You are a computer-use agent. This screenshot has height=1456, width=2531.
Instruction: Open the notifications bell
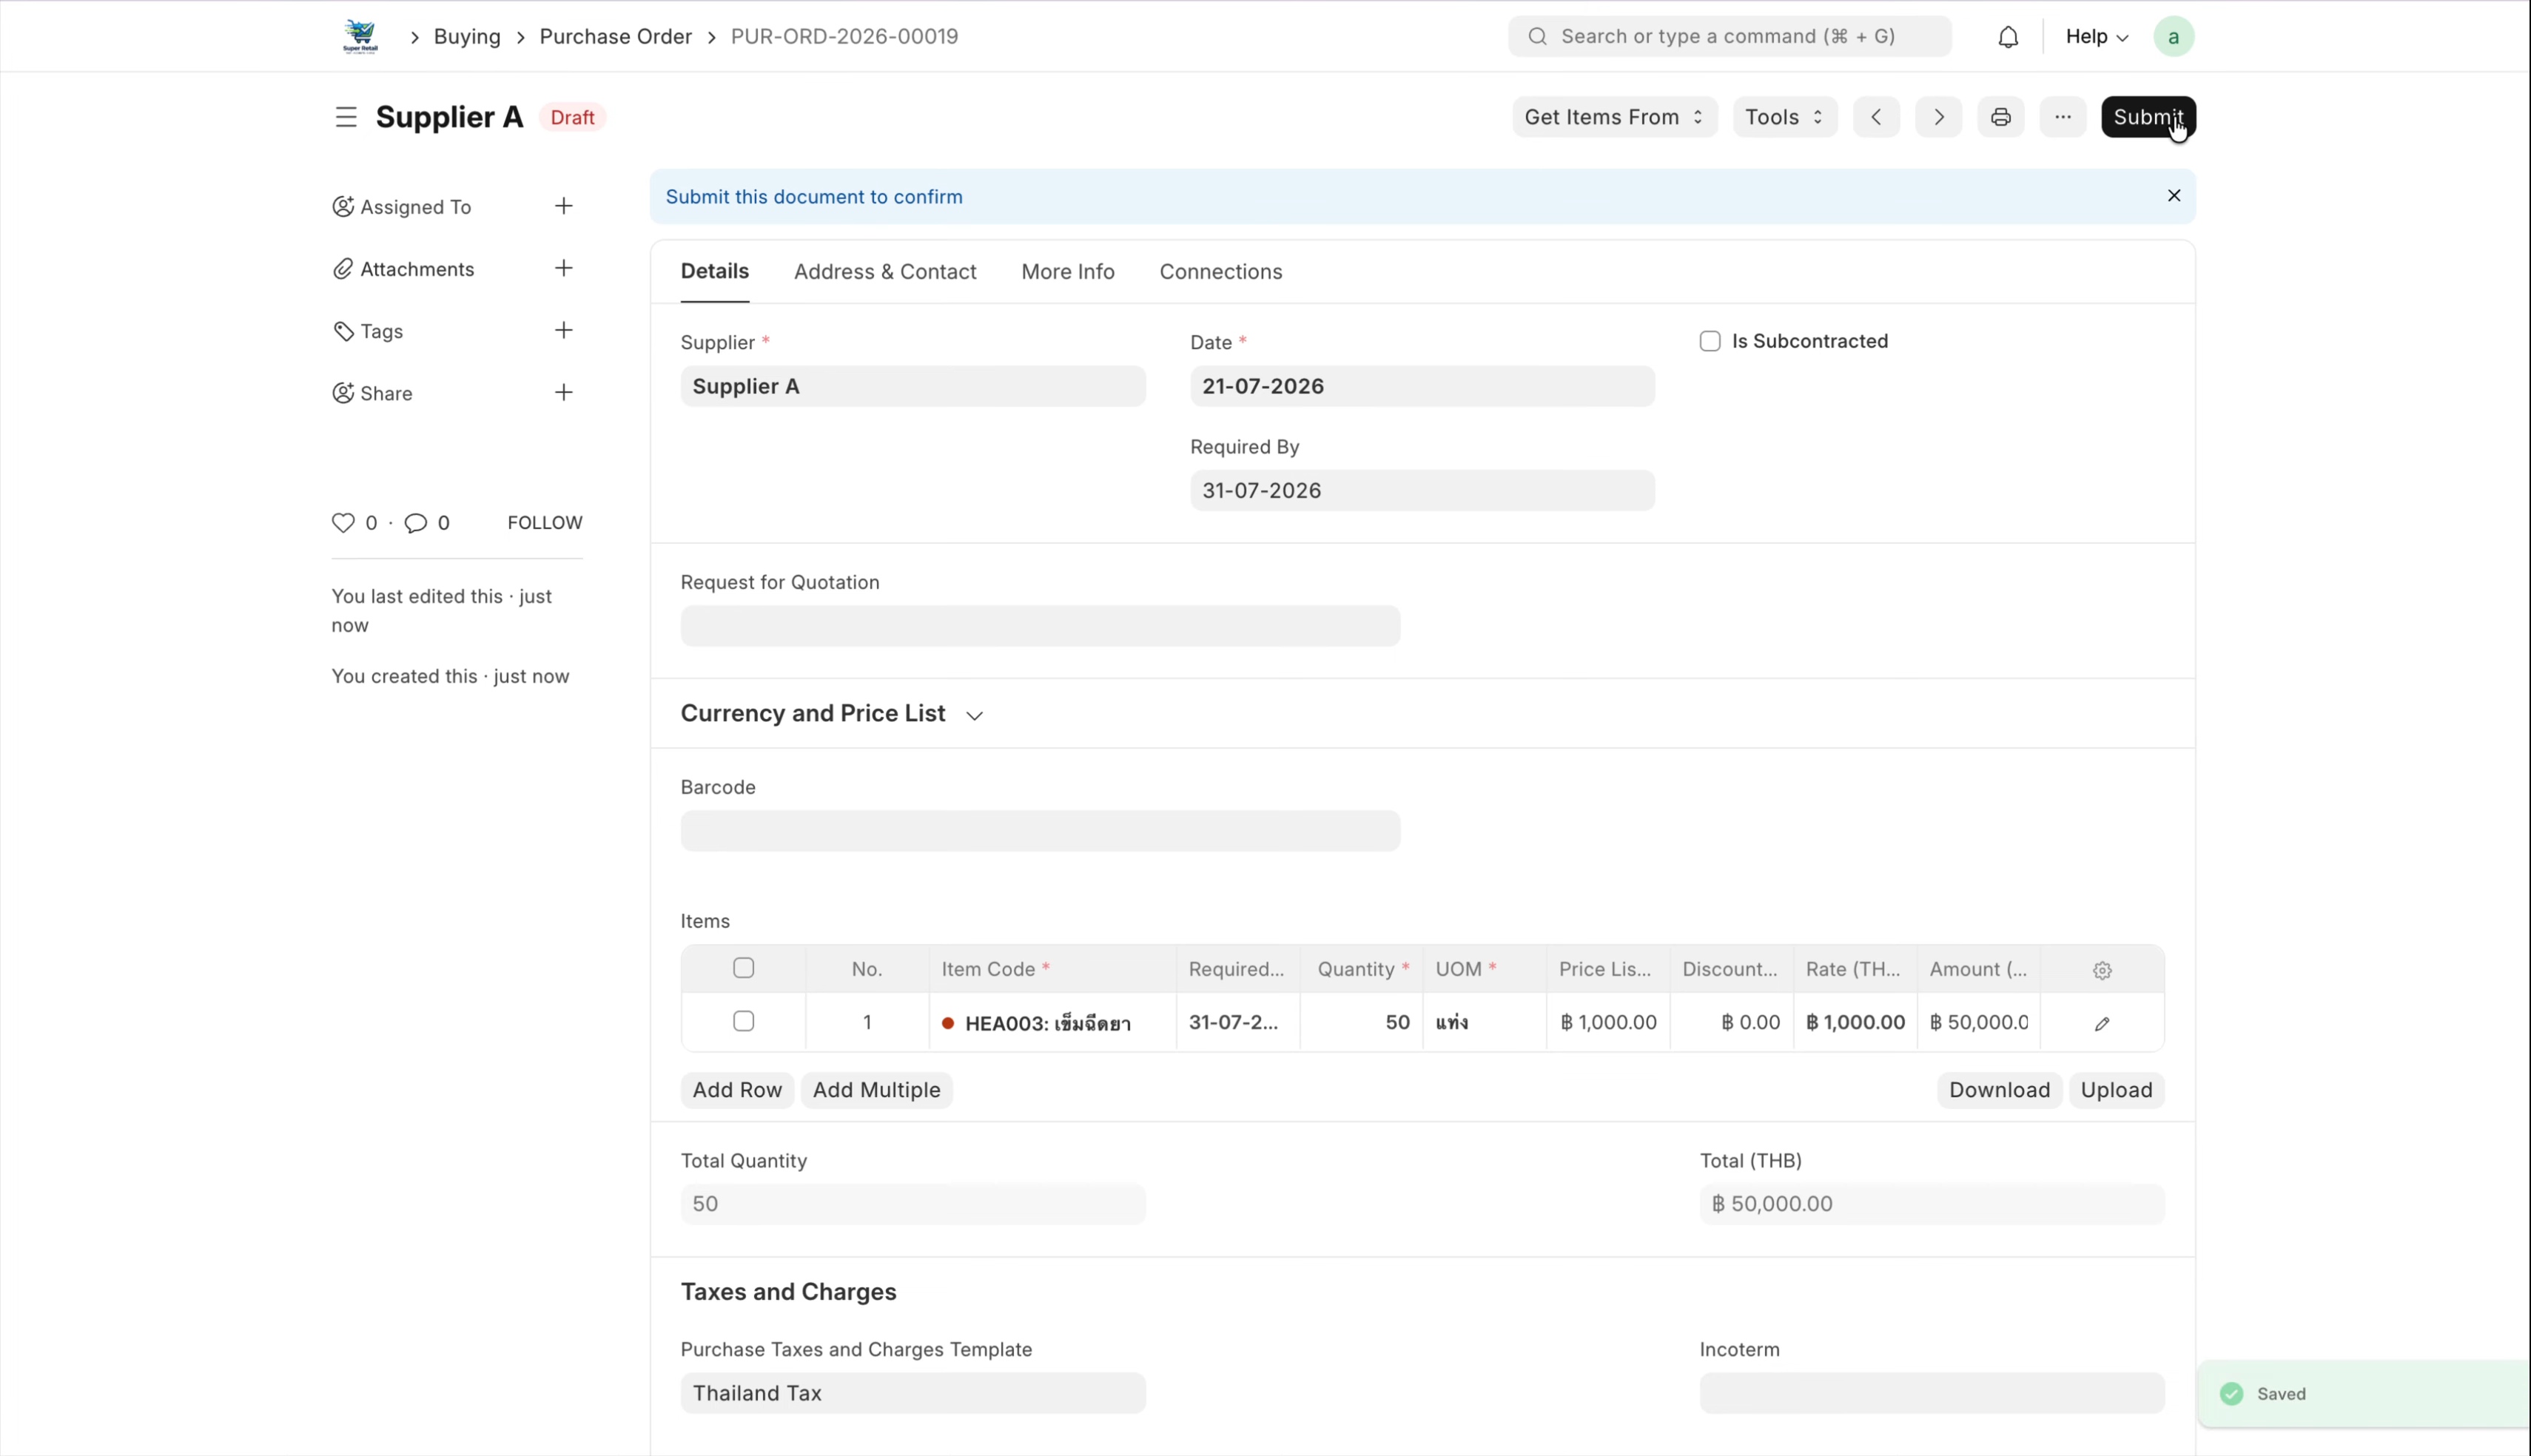2008,37
